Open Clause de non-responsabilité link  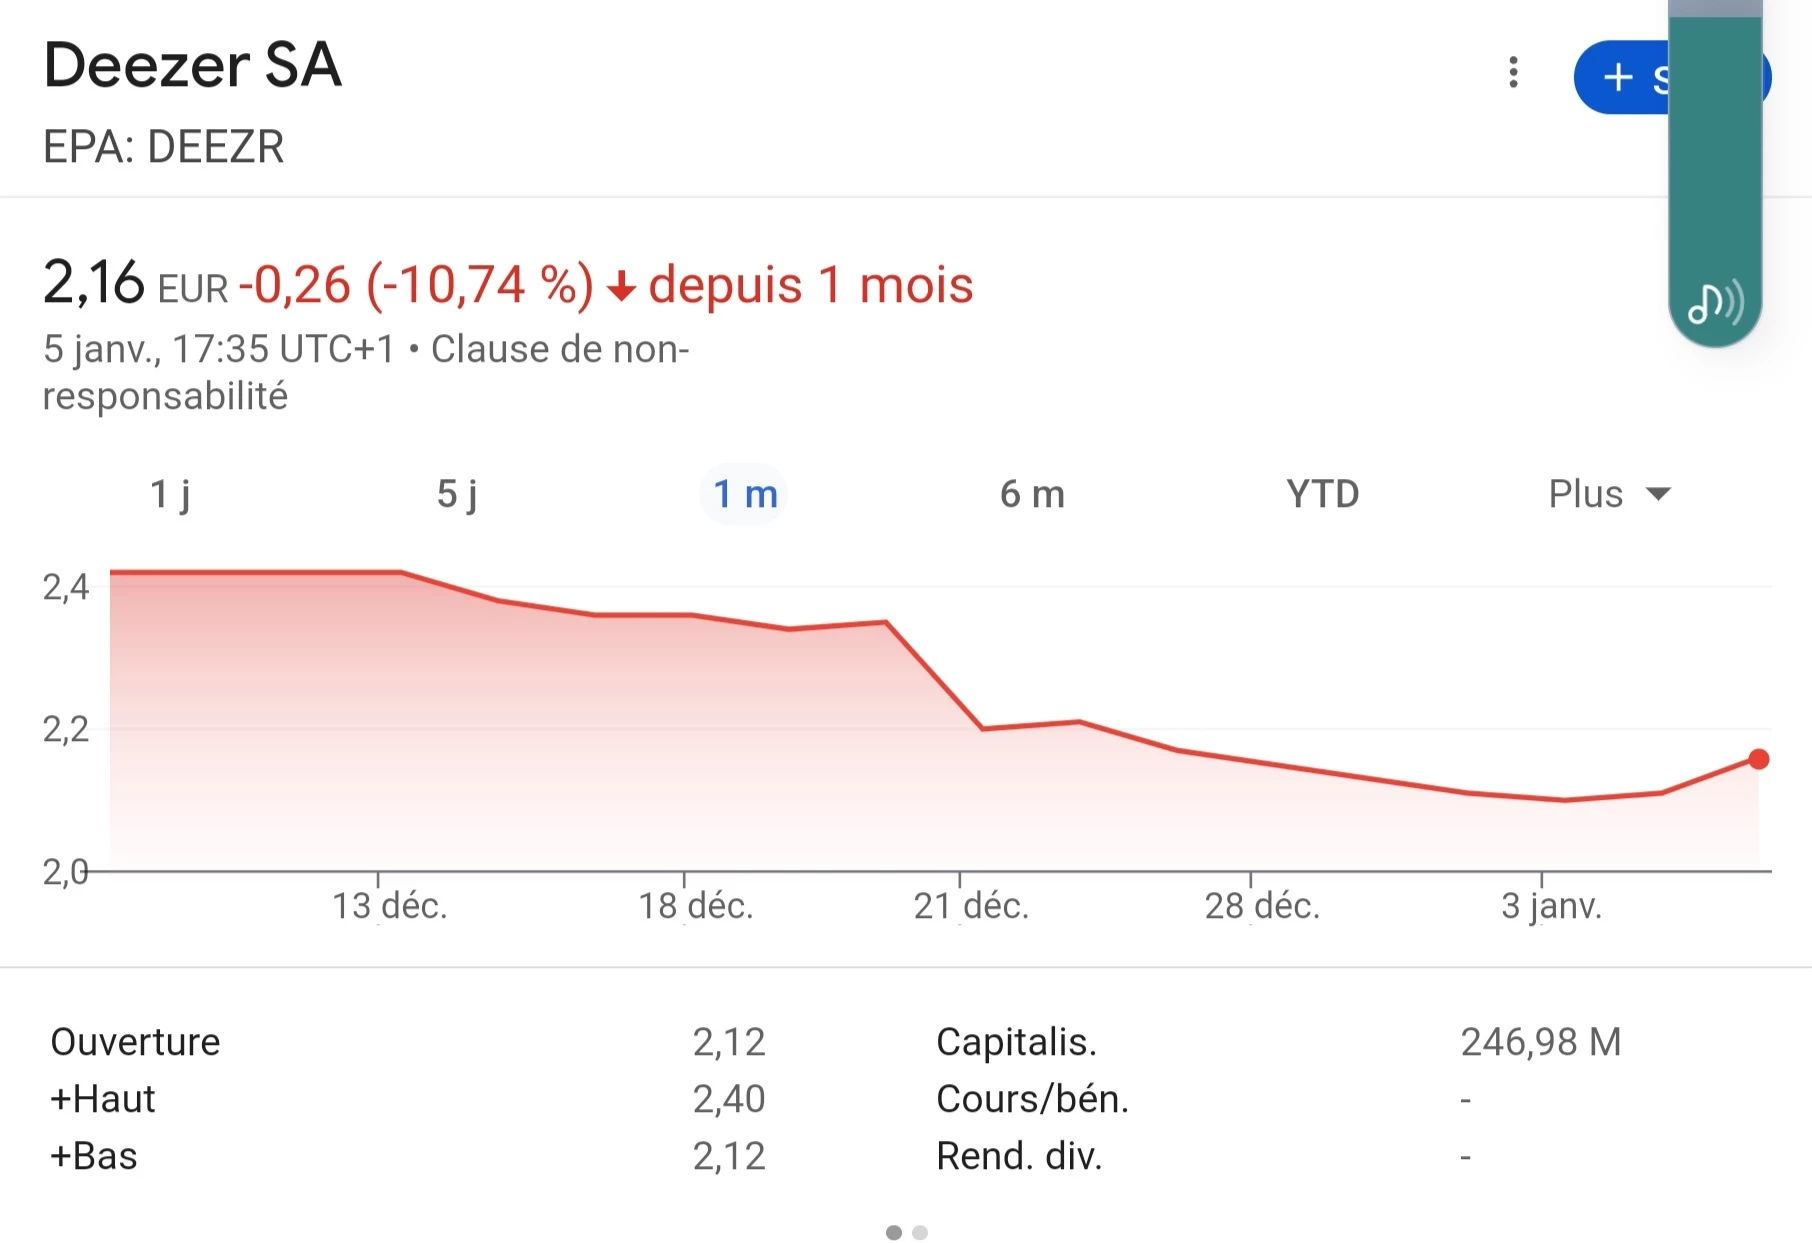366,372
